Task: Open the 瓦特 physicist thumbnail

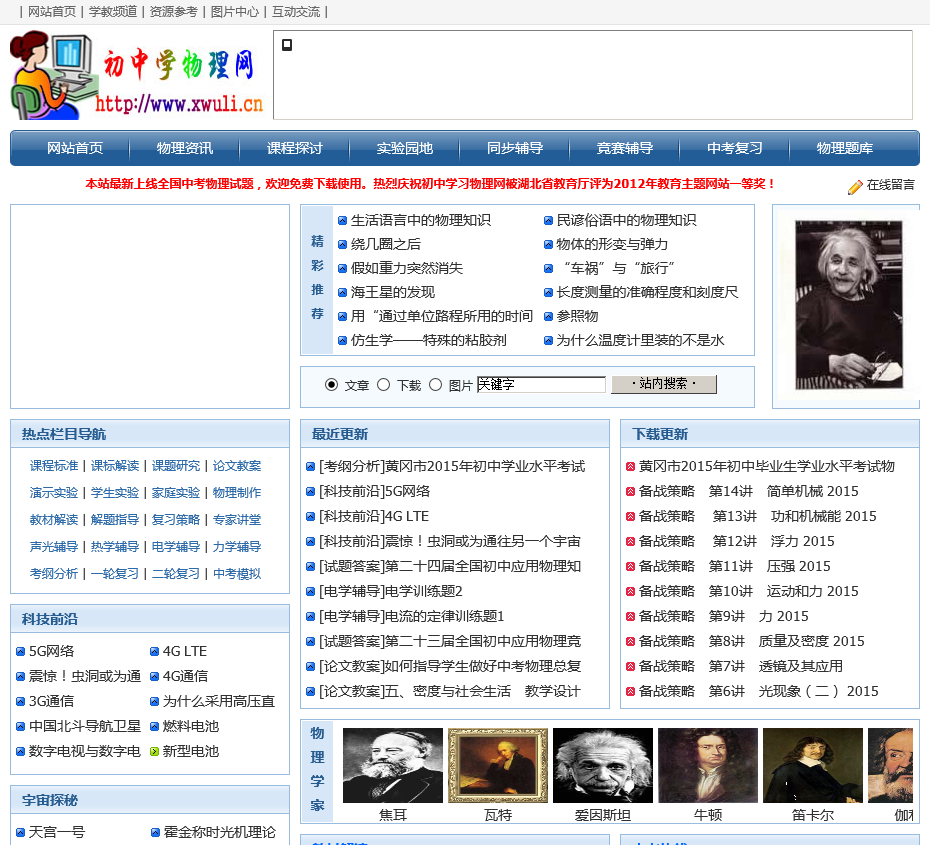Action: [498, 766]
